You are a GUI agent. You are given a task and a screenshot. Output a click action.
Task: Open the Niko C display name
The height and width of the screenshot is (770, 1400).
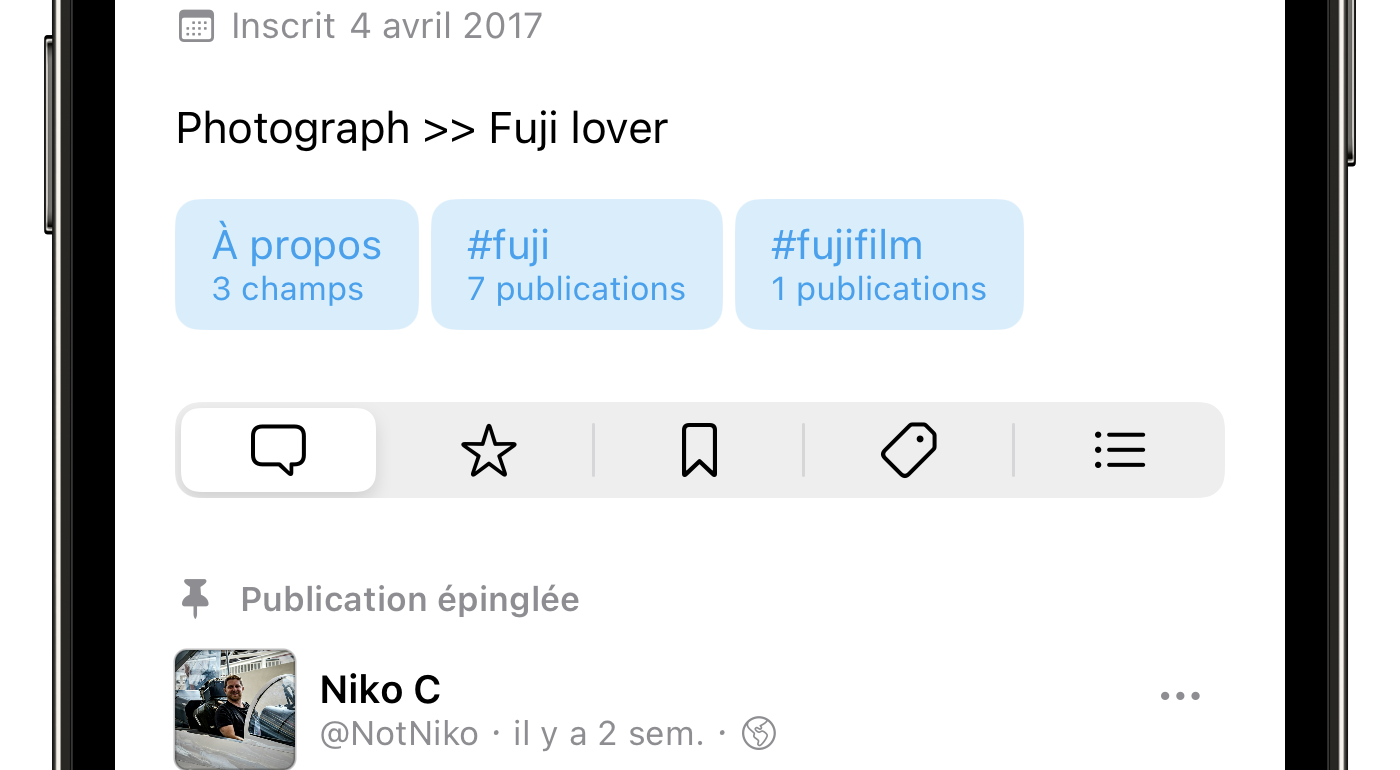click(x=380, y=690)
